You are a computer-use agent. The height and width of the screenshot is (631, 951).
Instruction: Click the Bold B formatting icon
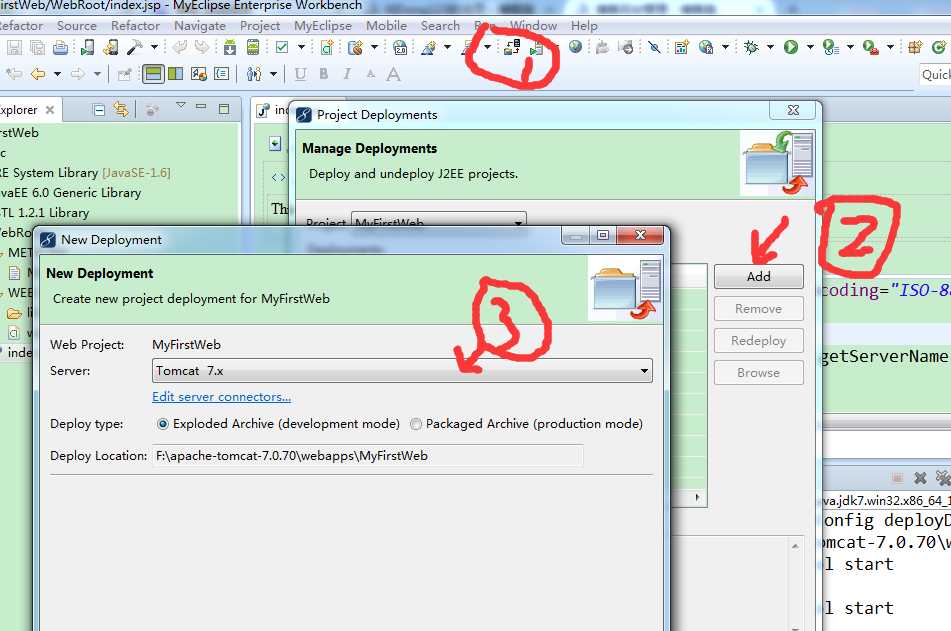coord(324,74)
